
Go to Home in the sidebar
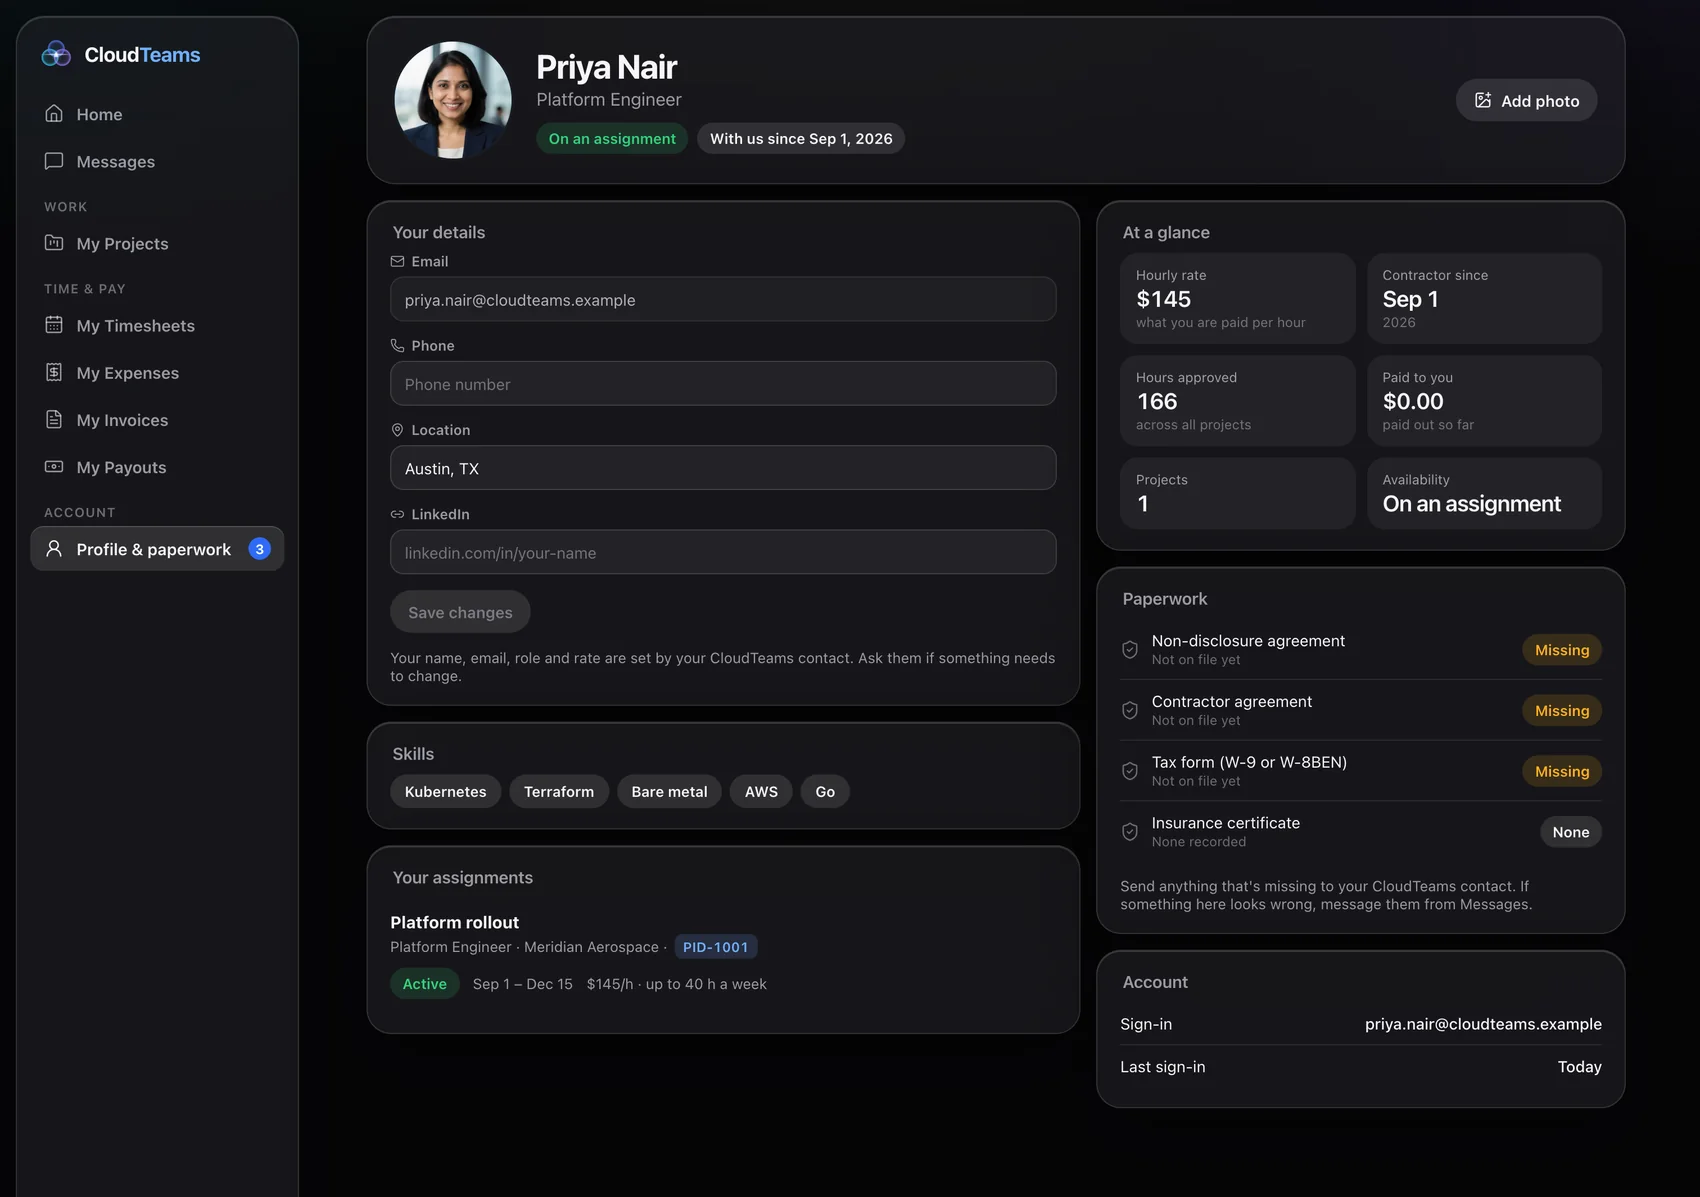(157, 114)
